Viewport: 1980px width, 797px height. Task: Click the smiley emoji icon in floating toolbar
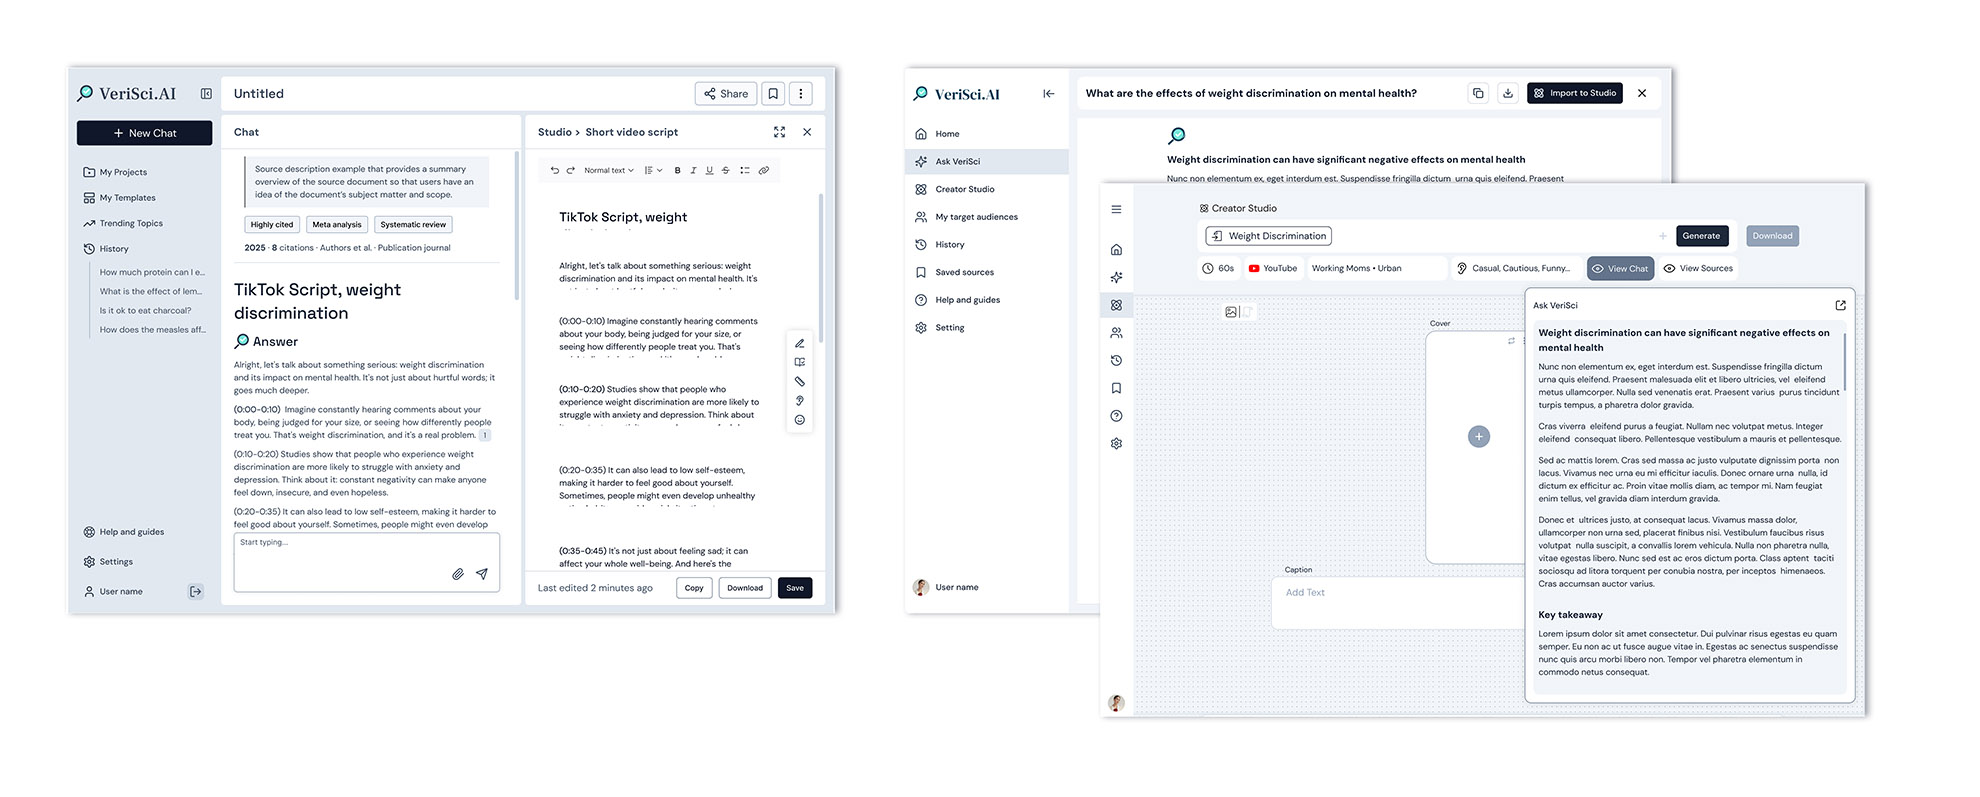coord(800,420)
